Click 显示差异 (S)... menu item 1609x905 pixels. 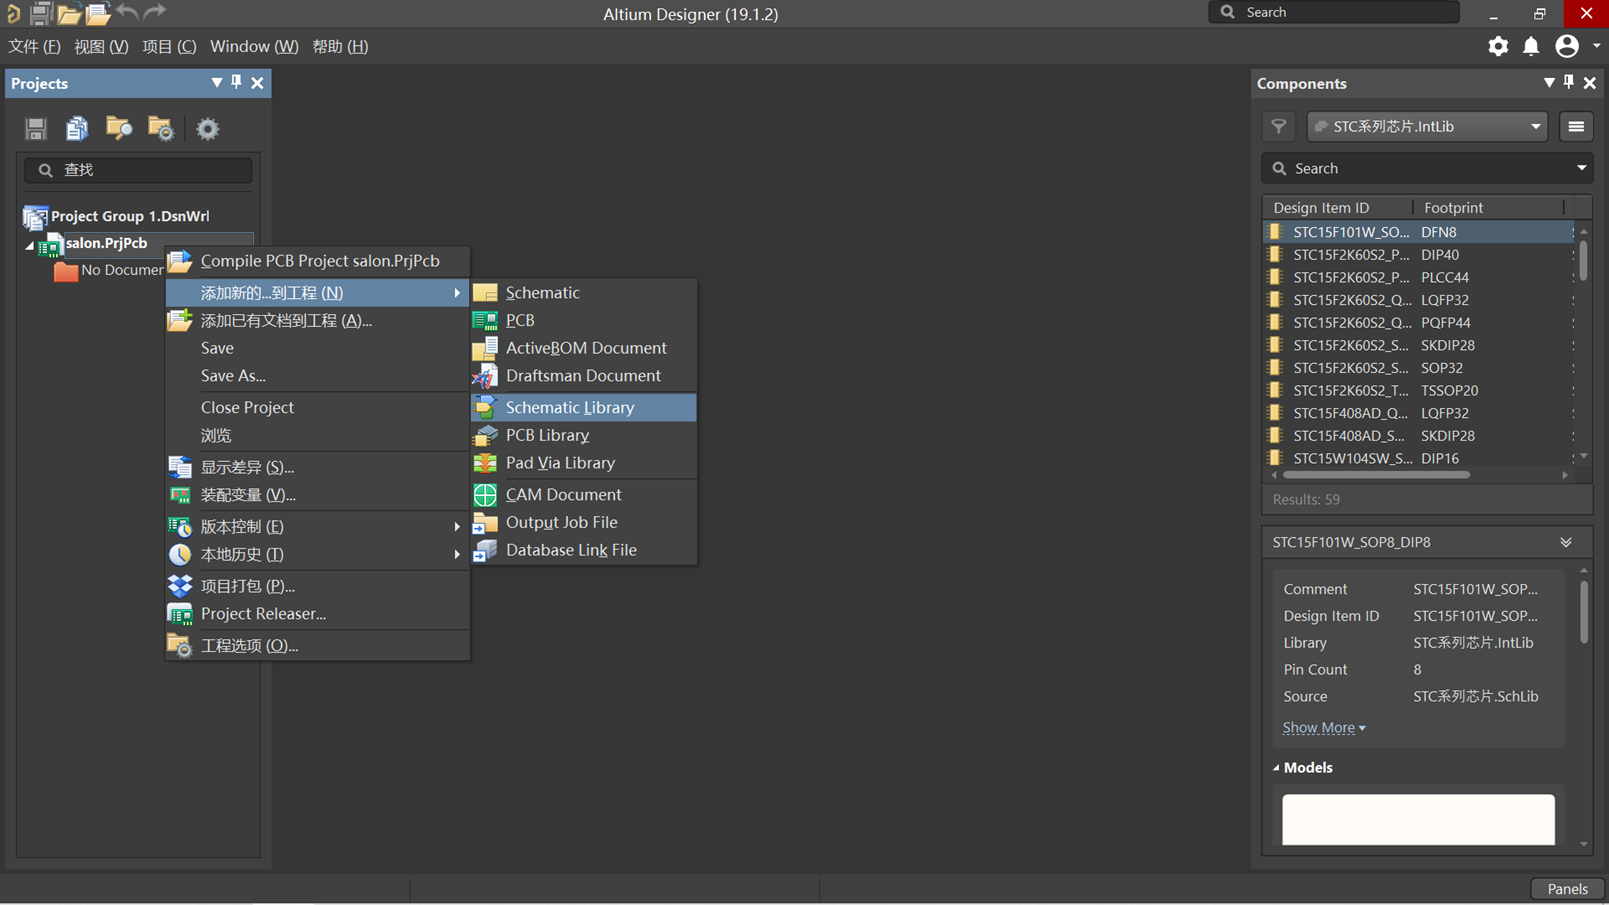(x=317, y=467)
